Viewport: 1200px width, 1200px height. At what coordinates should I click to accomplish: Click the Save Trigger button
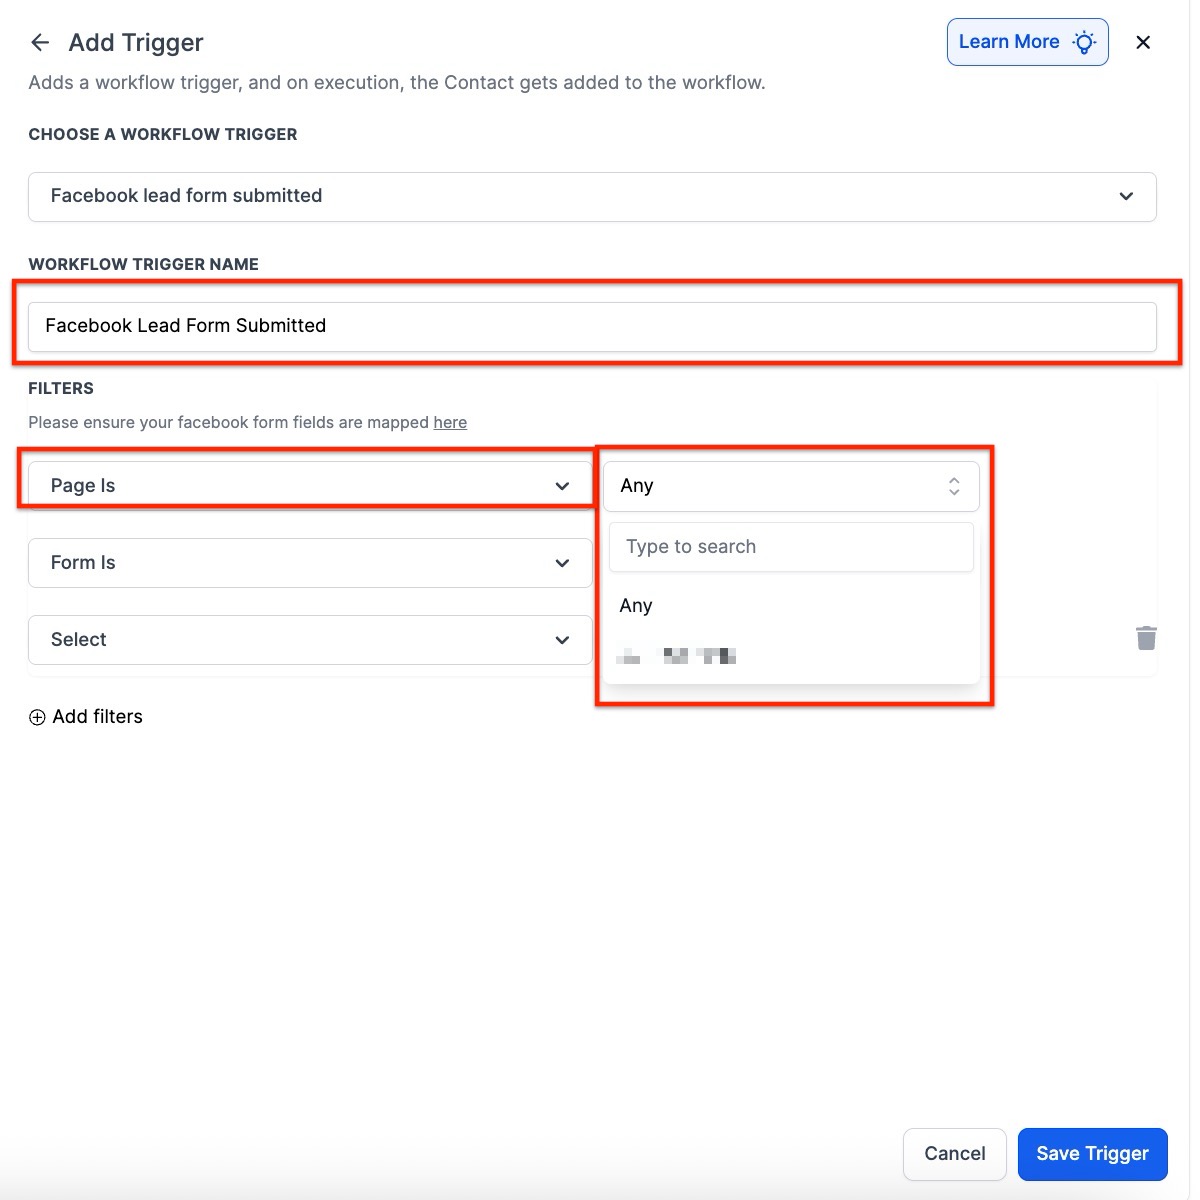point(1092,1154)
